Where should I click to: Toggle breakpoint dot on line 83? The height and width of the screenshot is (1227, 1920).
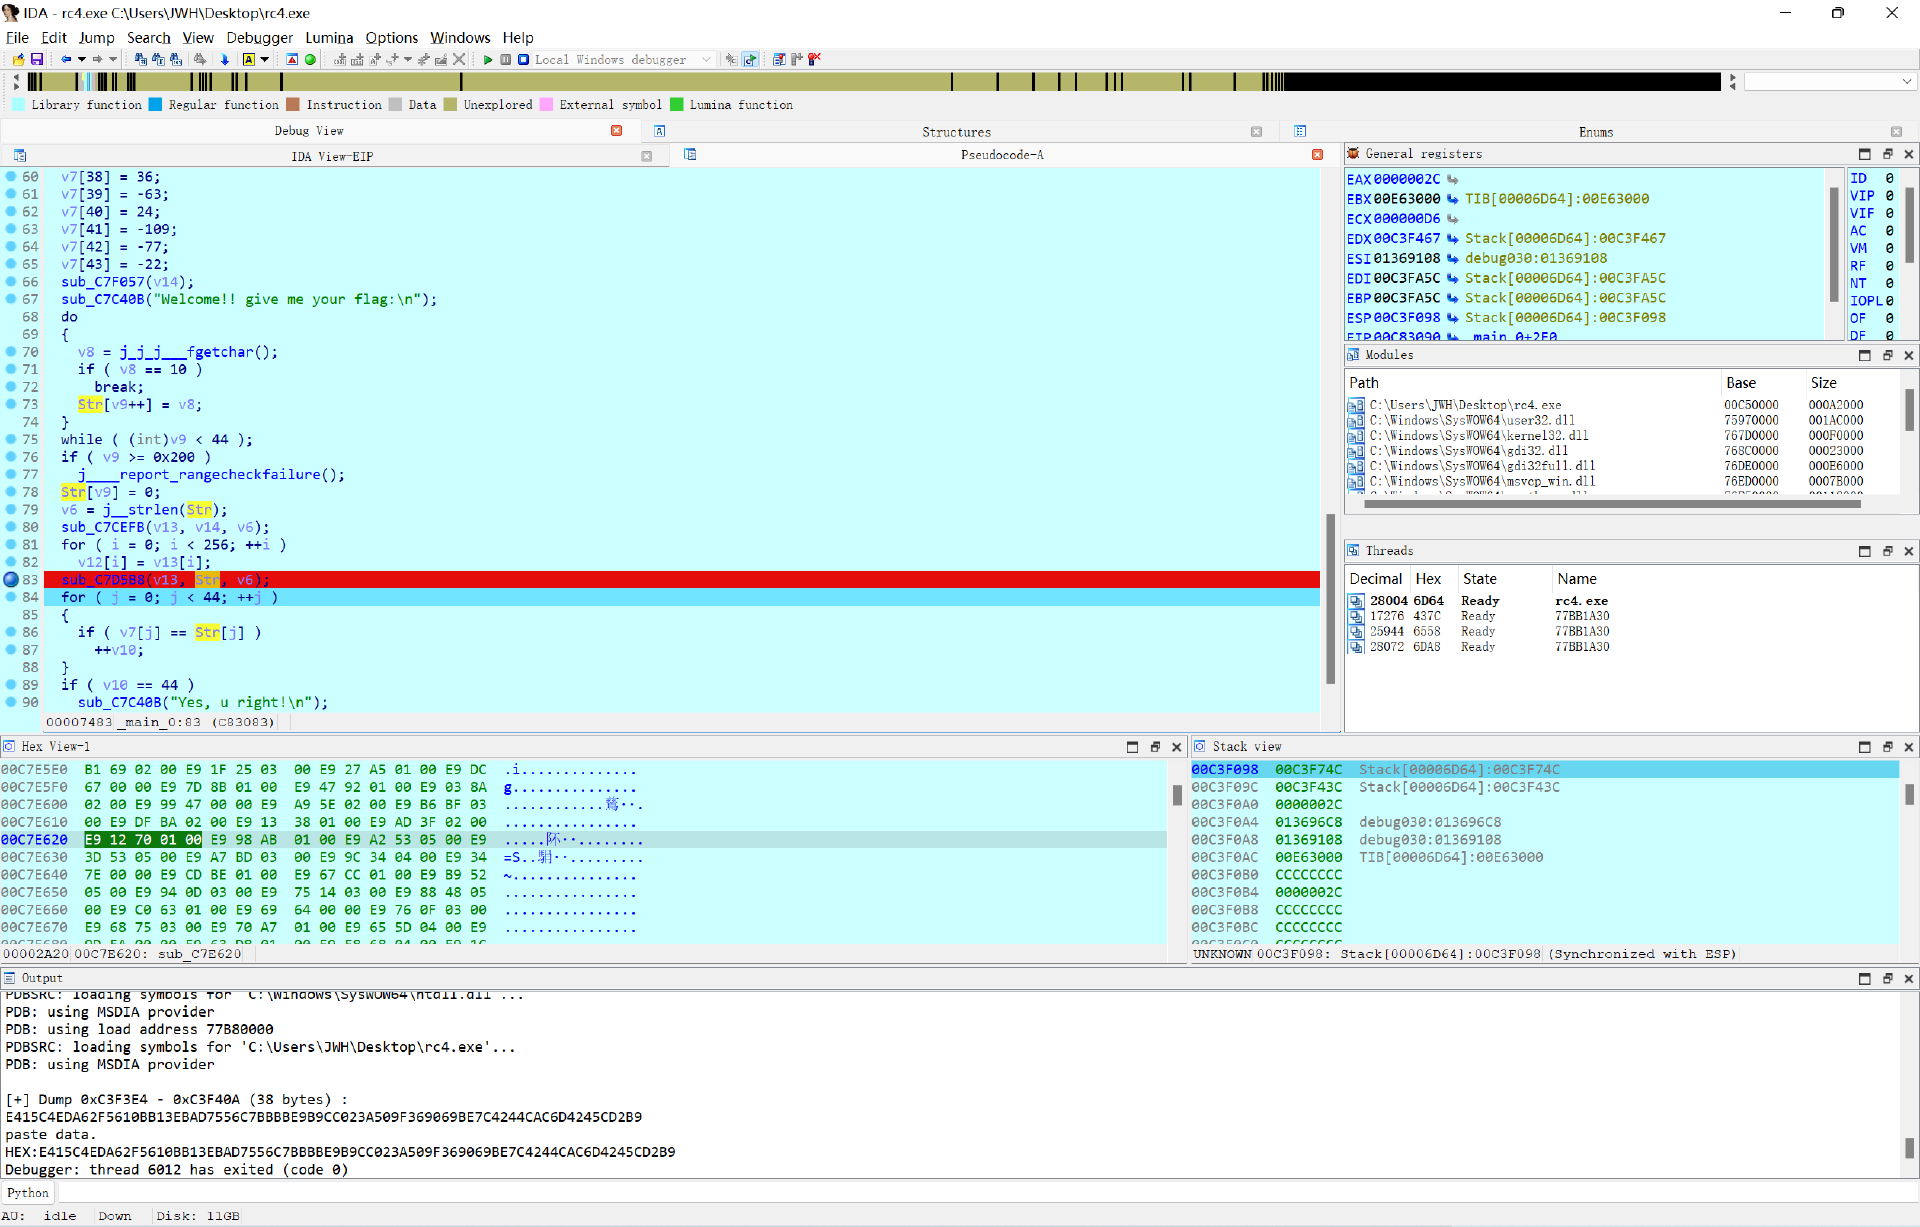pos(11,580)
